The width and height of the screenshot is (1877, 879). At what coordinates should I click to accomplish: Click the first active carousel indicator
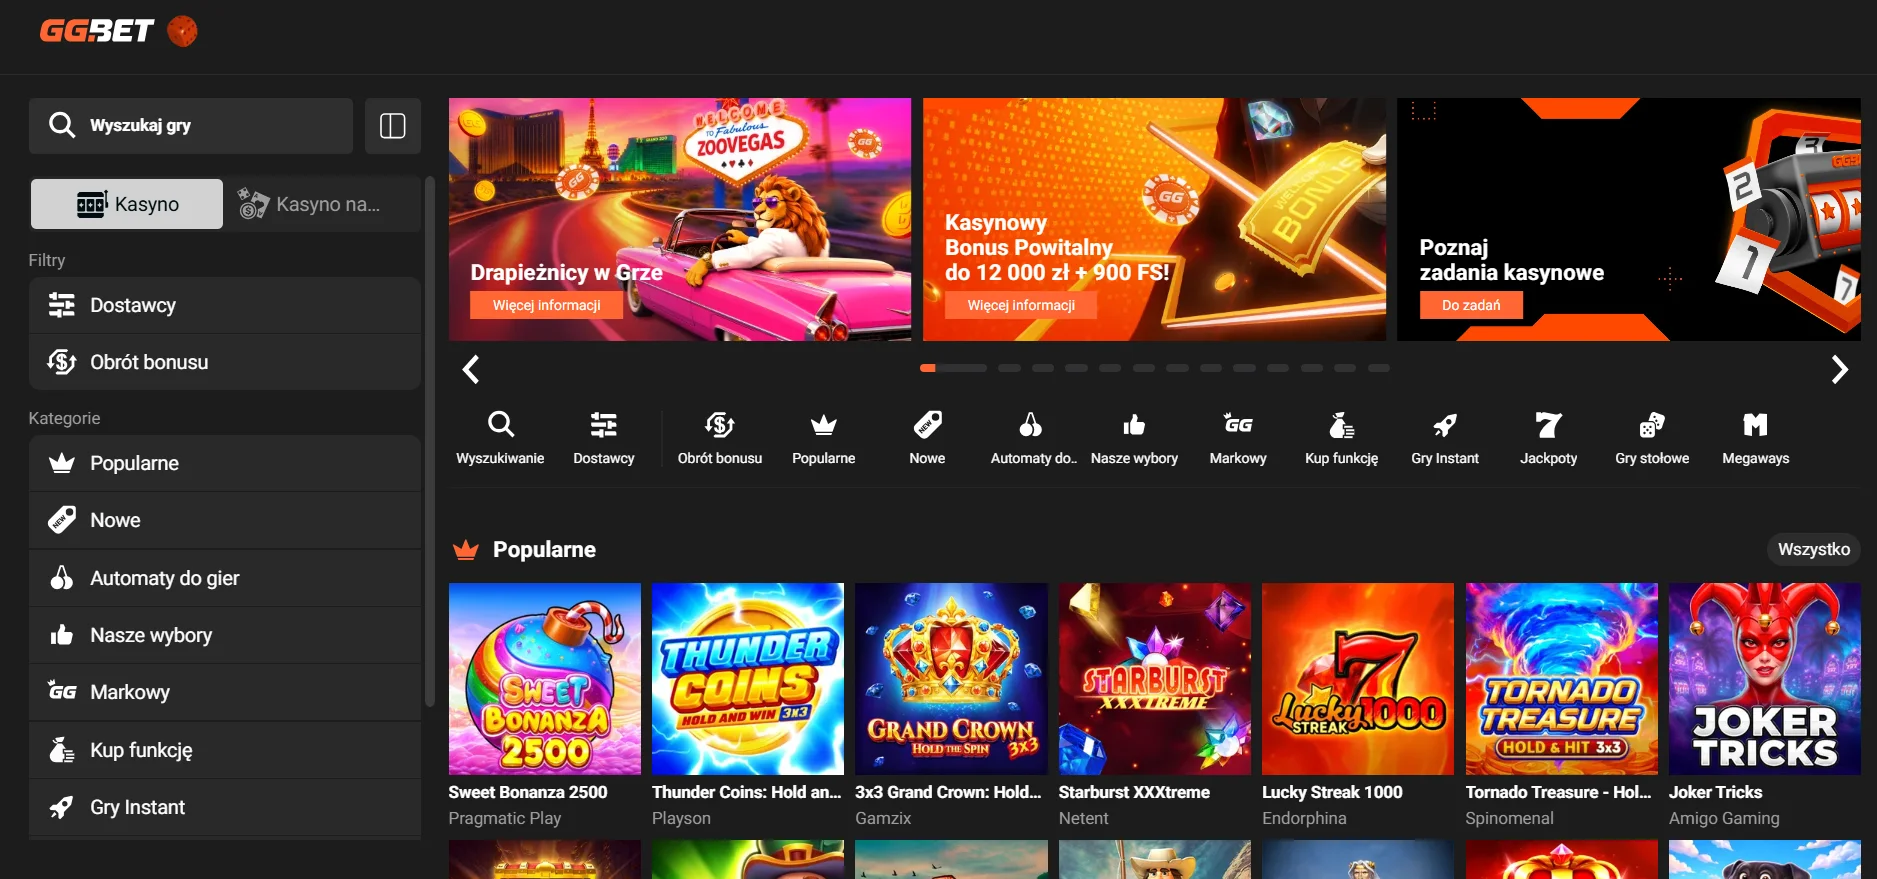(x=953, y=368)
